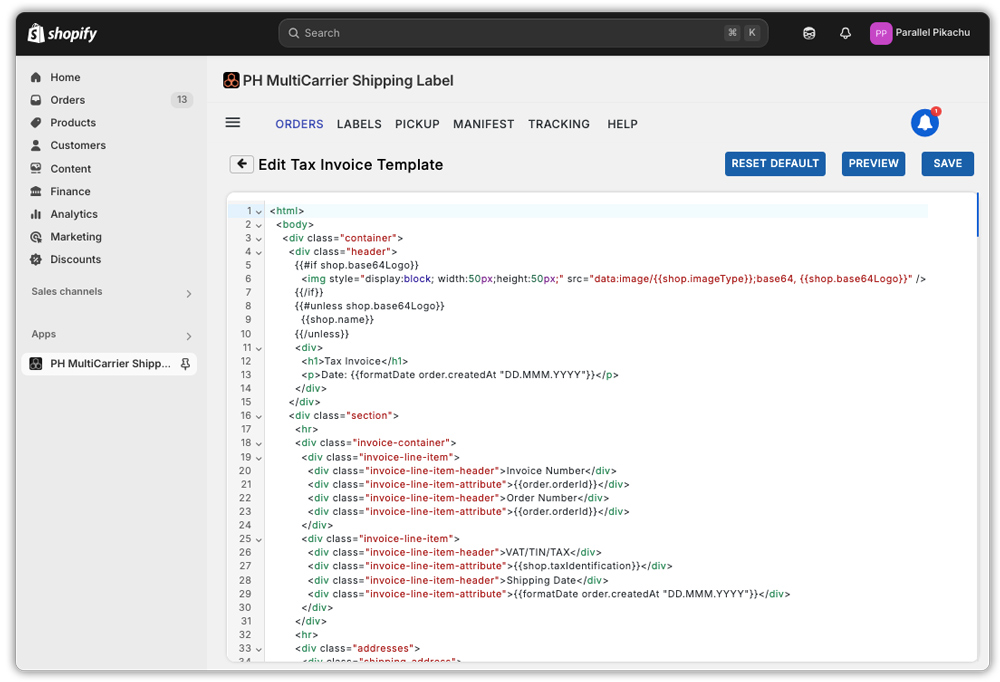
Task: Click the Orders count badge 13
Action: point(182,100)
